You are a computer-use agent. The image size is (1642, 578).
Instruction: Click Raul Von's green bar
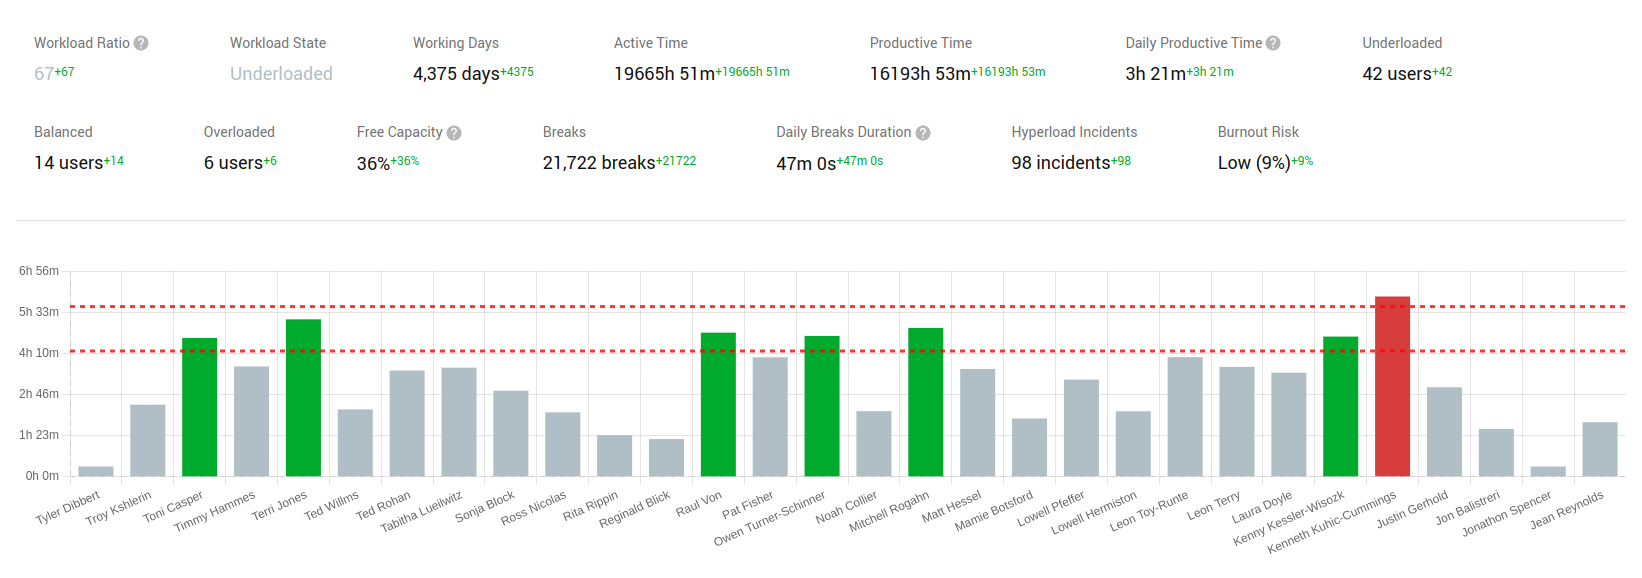718,404
